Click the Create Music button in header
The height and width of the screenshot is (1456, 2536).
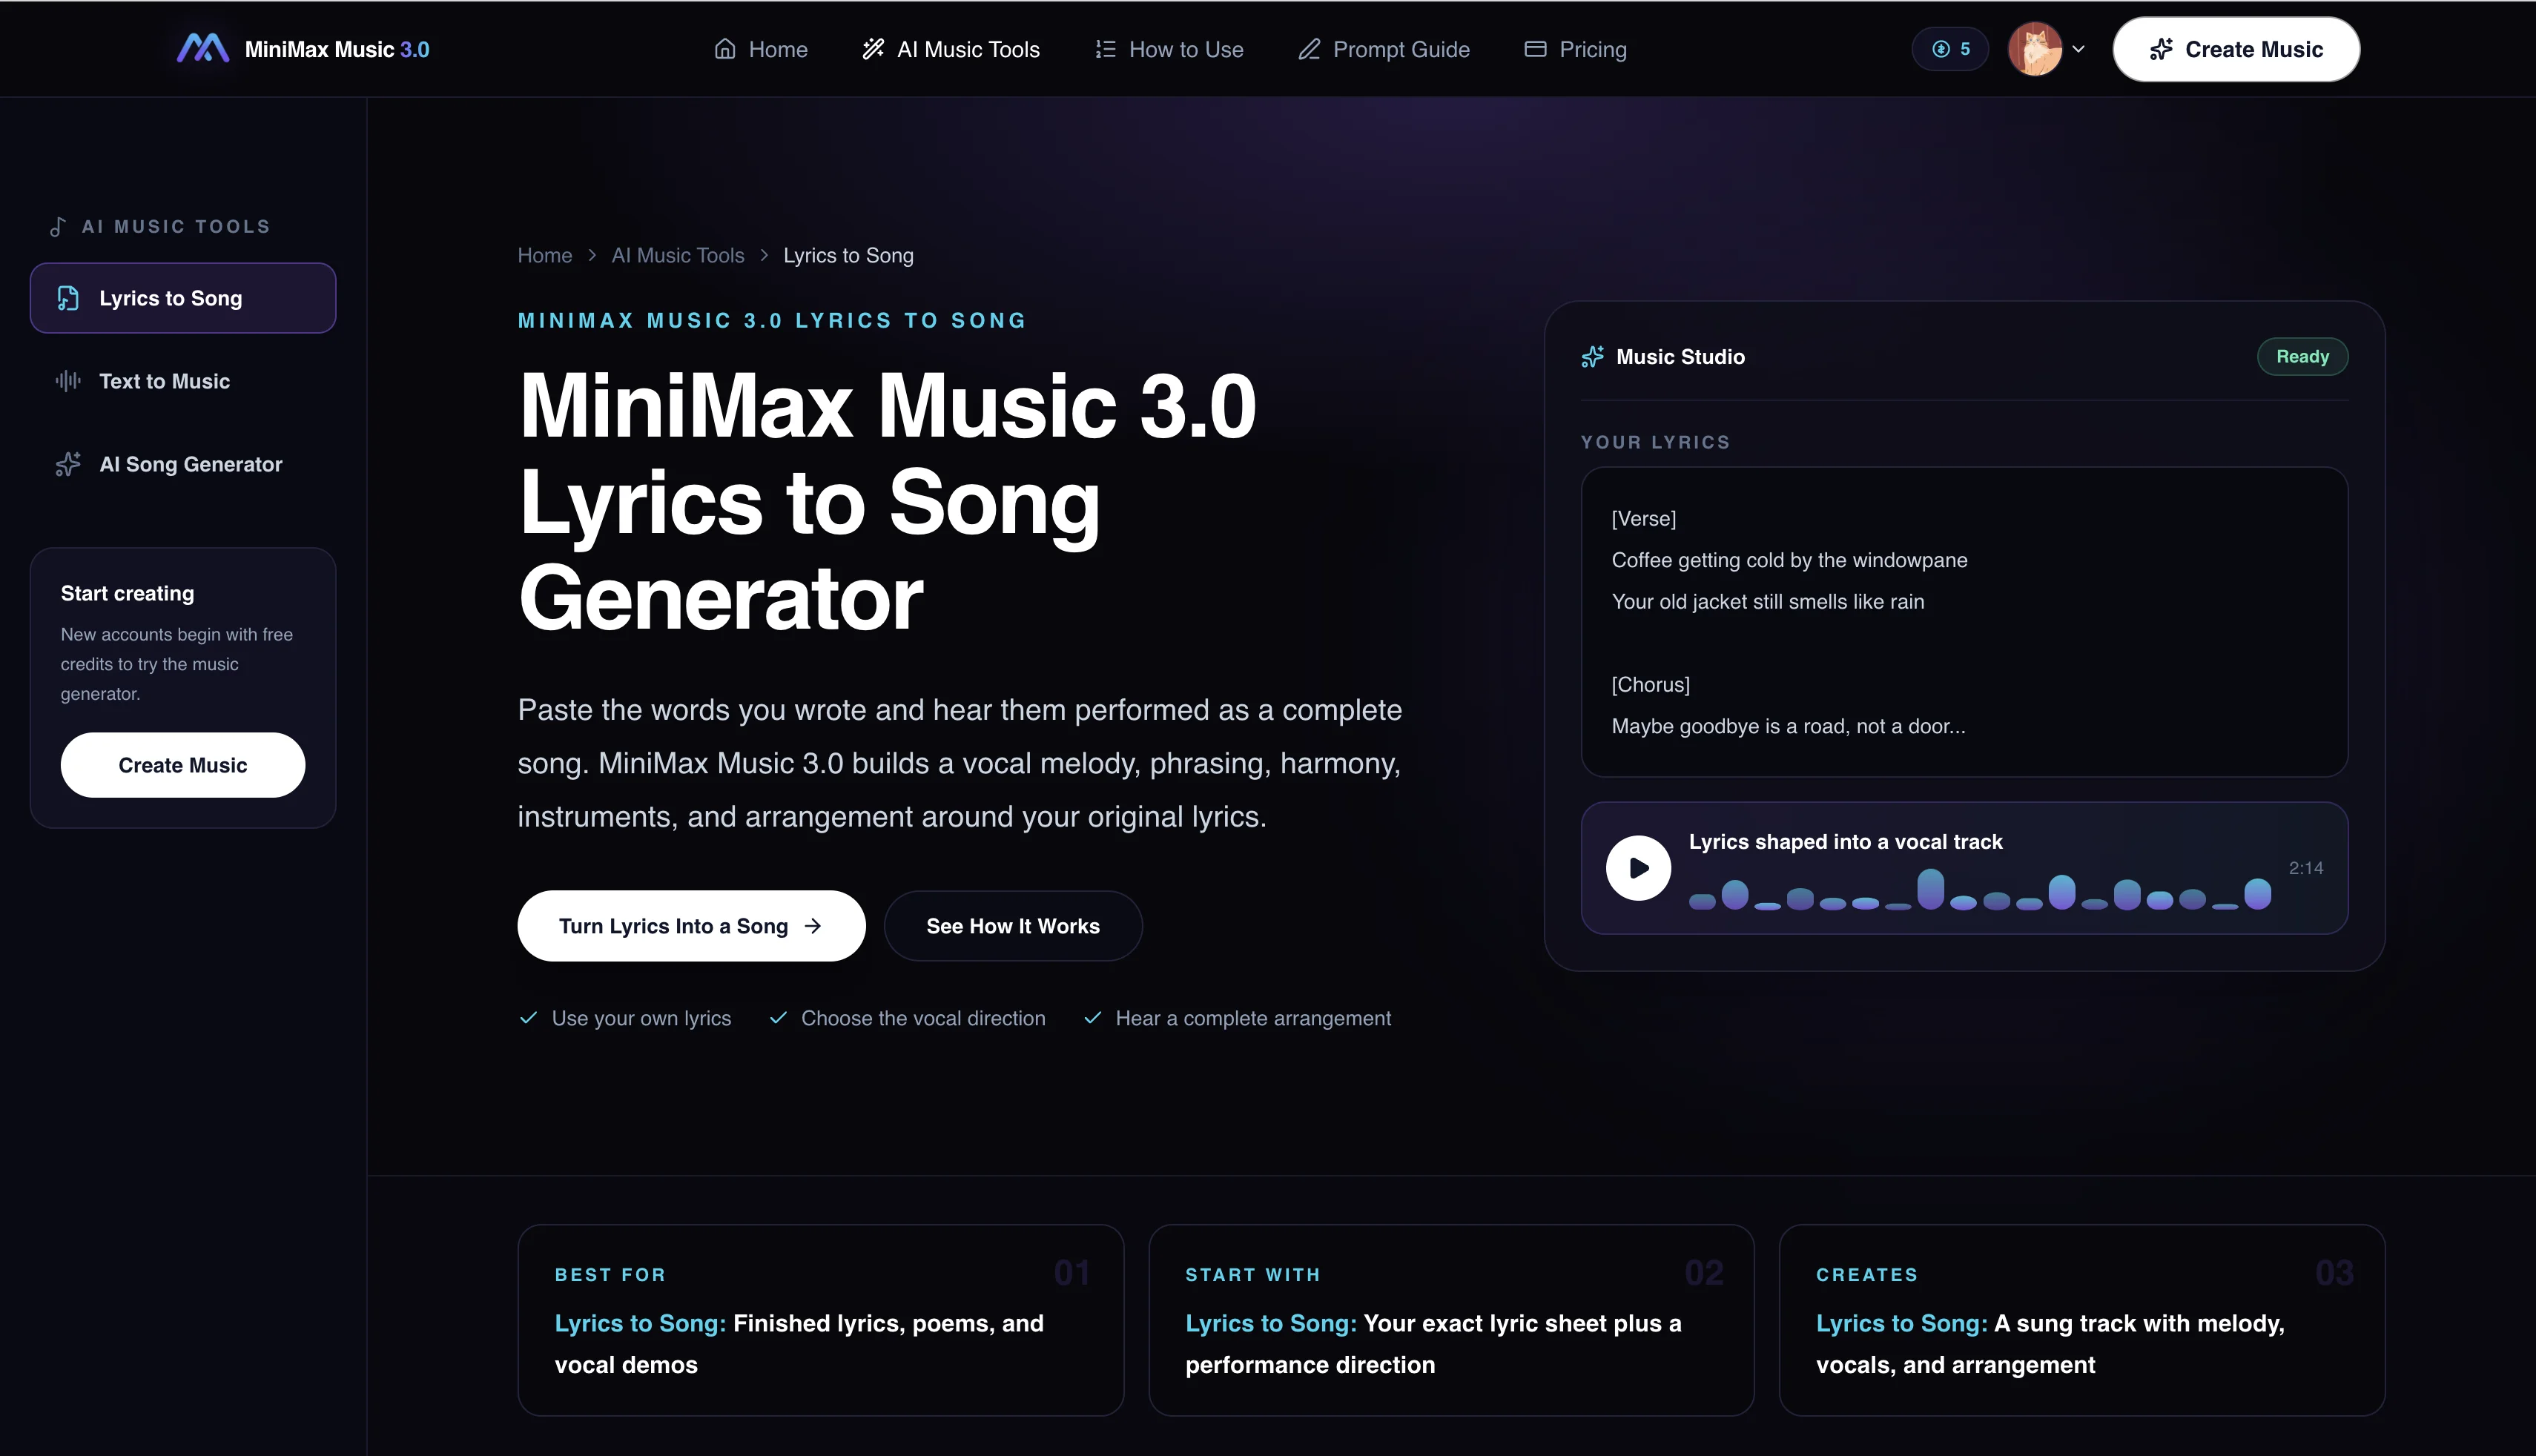pos(2236,49)
